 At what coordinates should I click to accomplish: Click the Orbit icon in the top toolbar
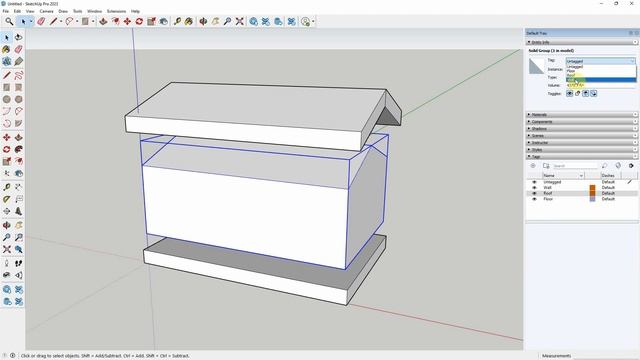pos(203,21)
